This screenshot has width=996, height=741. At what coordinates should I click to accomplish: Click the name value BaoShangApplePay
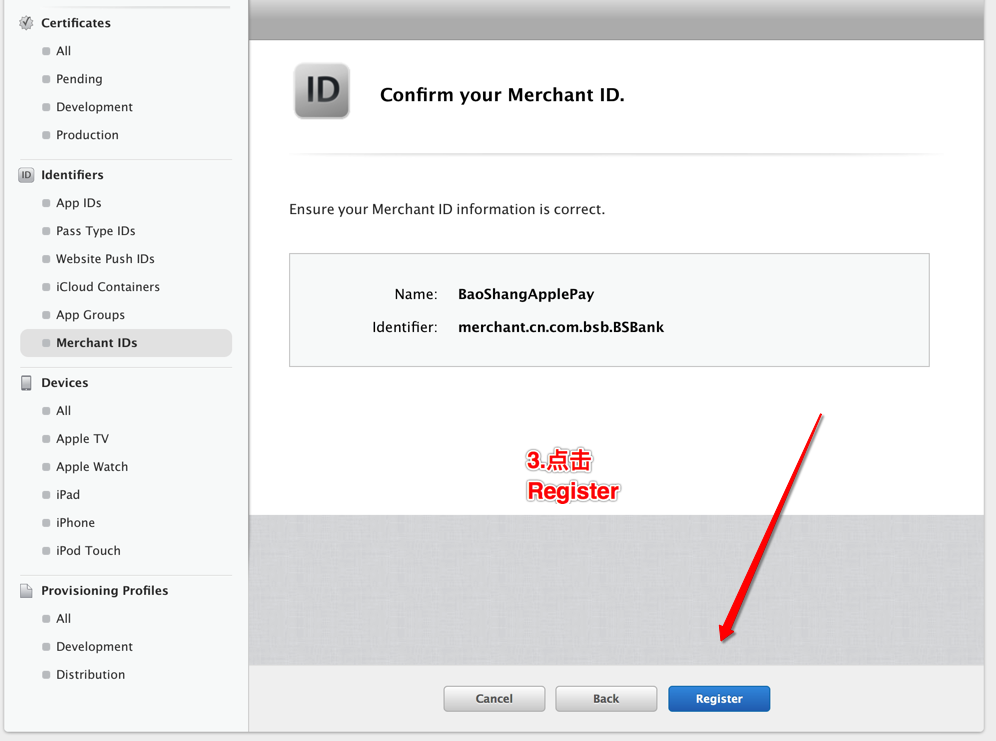click(x=526, y=294)
